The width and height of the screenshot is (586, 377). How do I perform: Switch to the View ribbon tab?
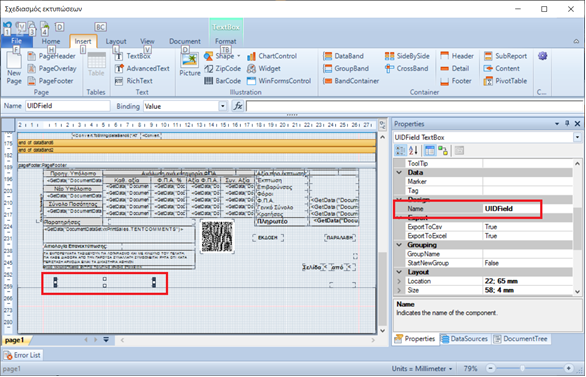click(147, 41)
